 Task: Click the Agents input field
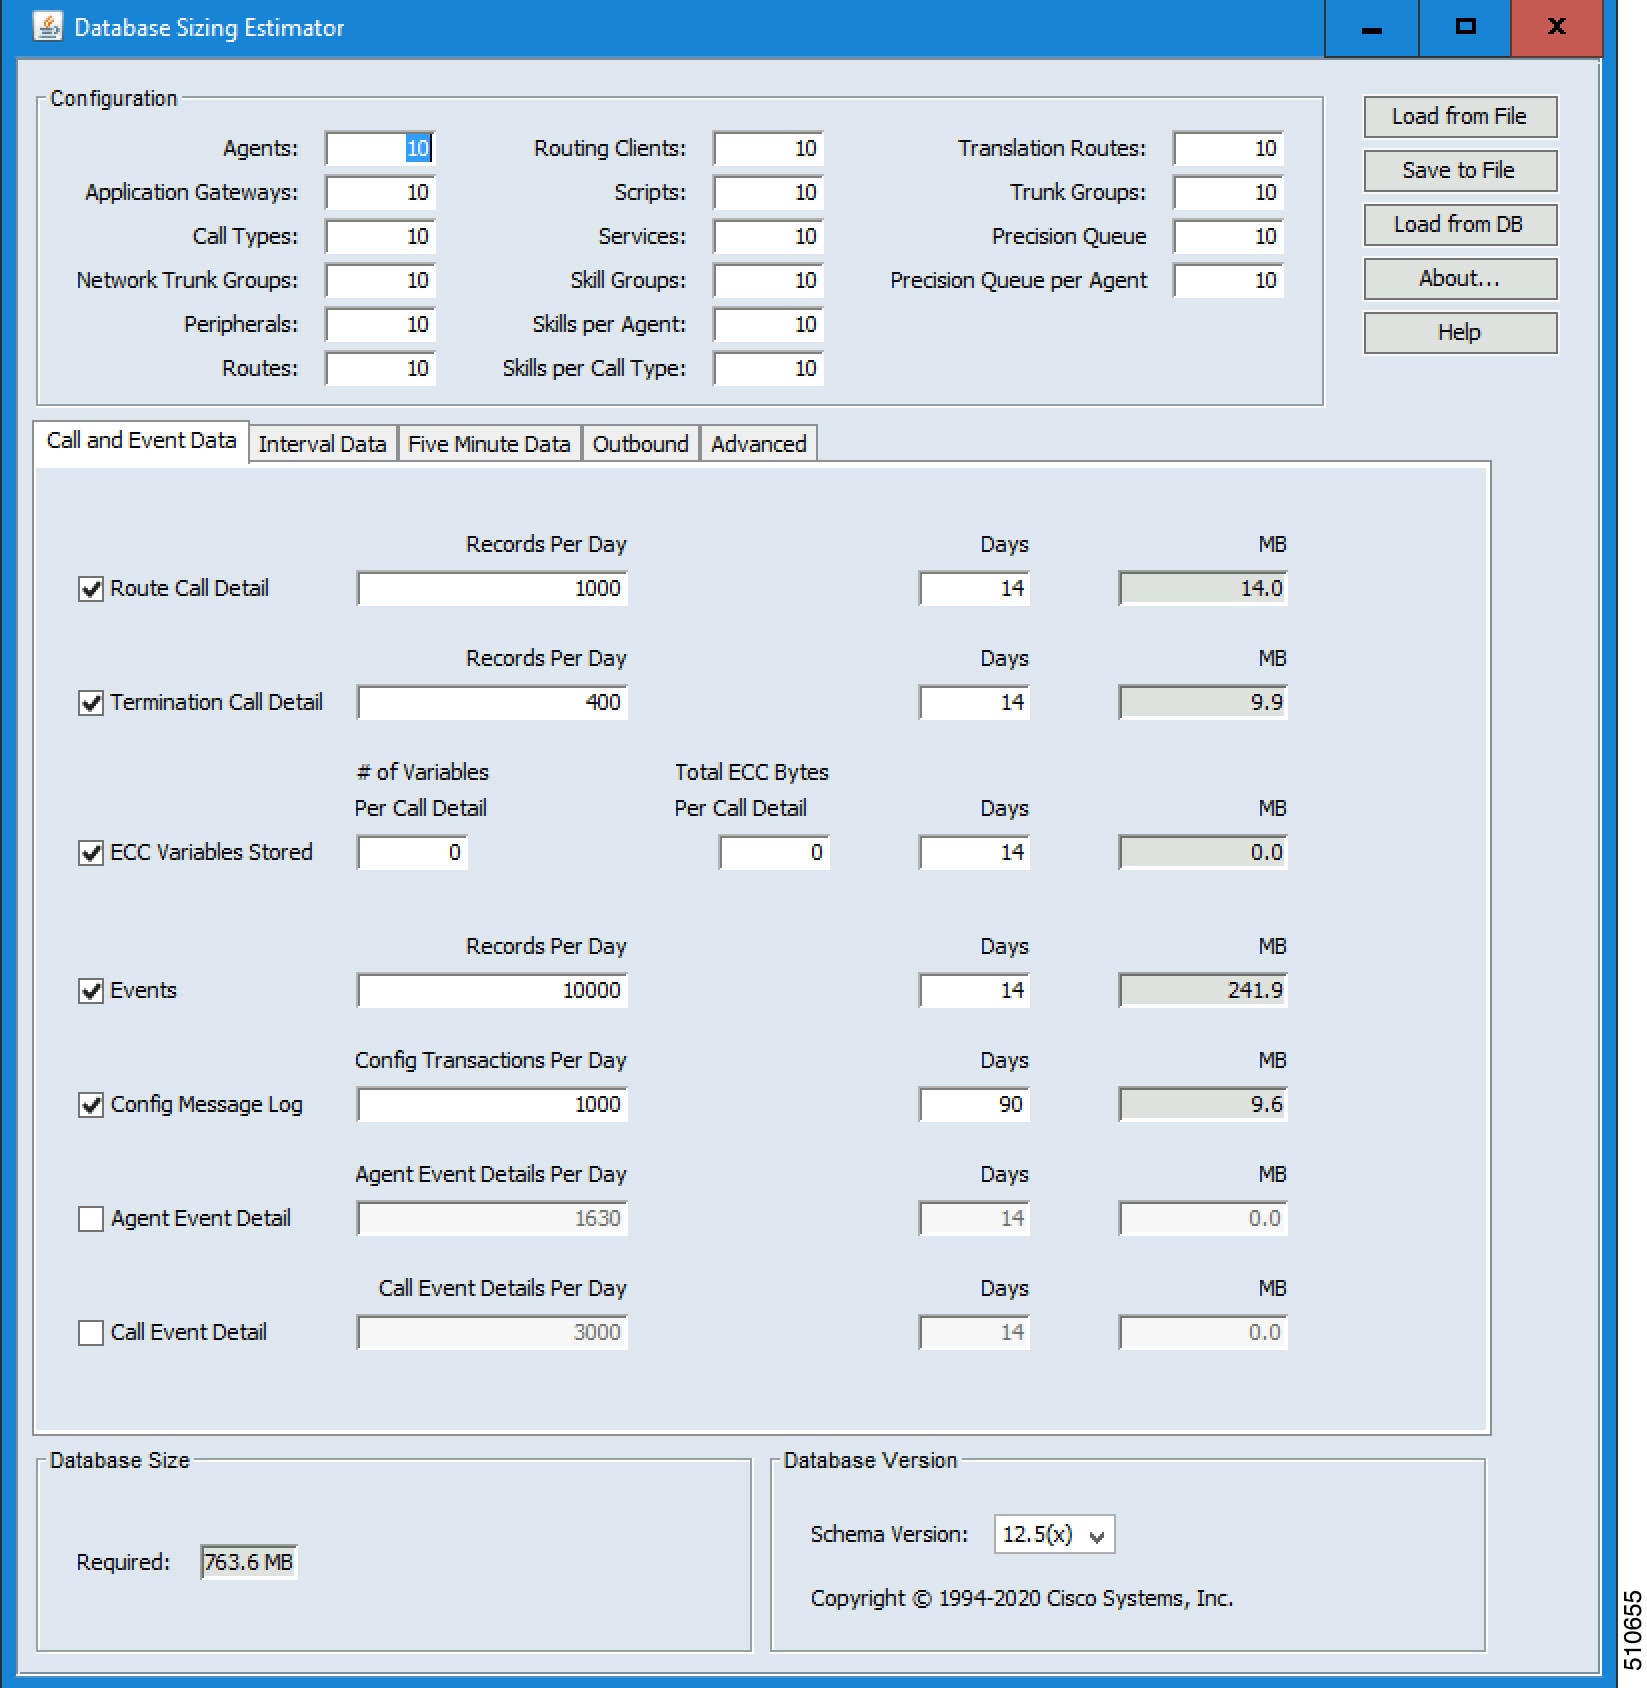pyautogui.click(x=380, y=149)
